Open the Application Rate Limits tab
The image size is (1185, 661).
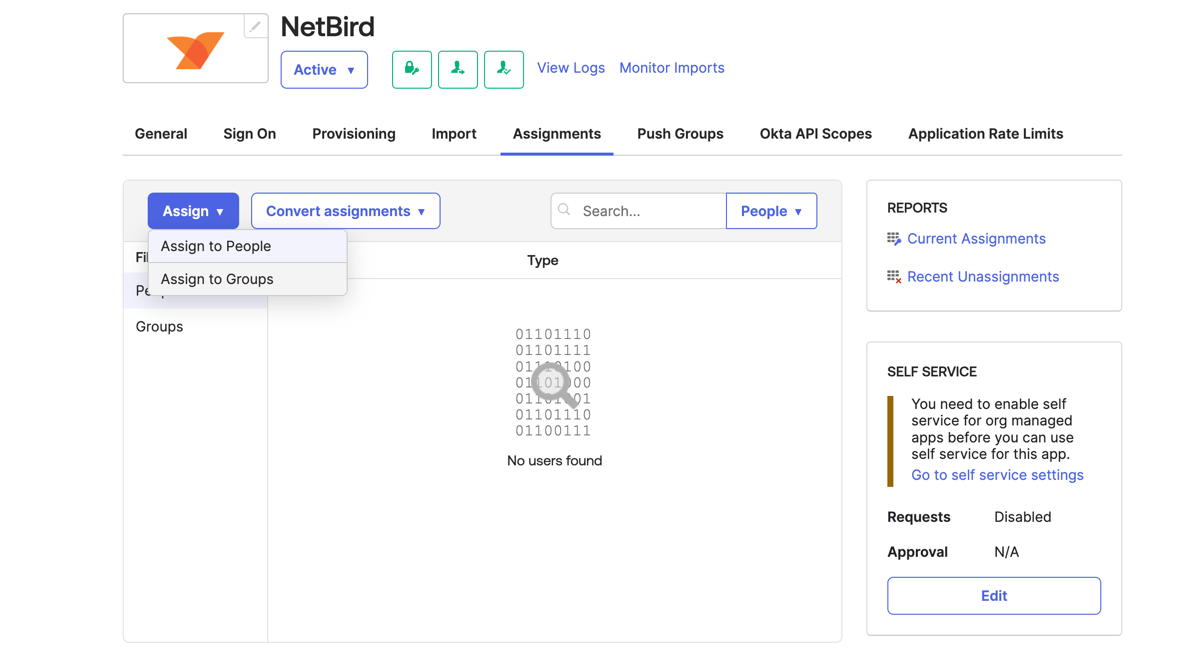click(x=985, y=134)
